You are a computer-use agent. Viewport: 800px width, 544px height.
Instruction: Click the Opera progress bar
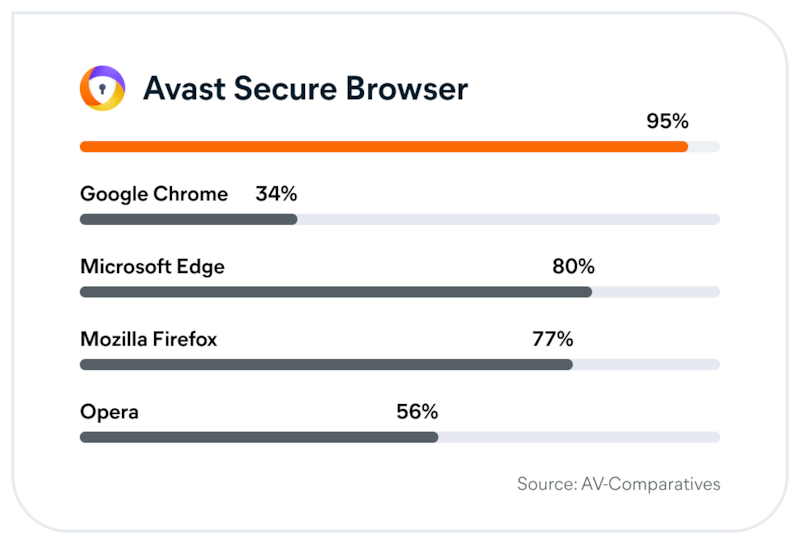tap(258, 437)
